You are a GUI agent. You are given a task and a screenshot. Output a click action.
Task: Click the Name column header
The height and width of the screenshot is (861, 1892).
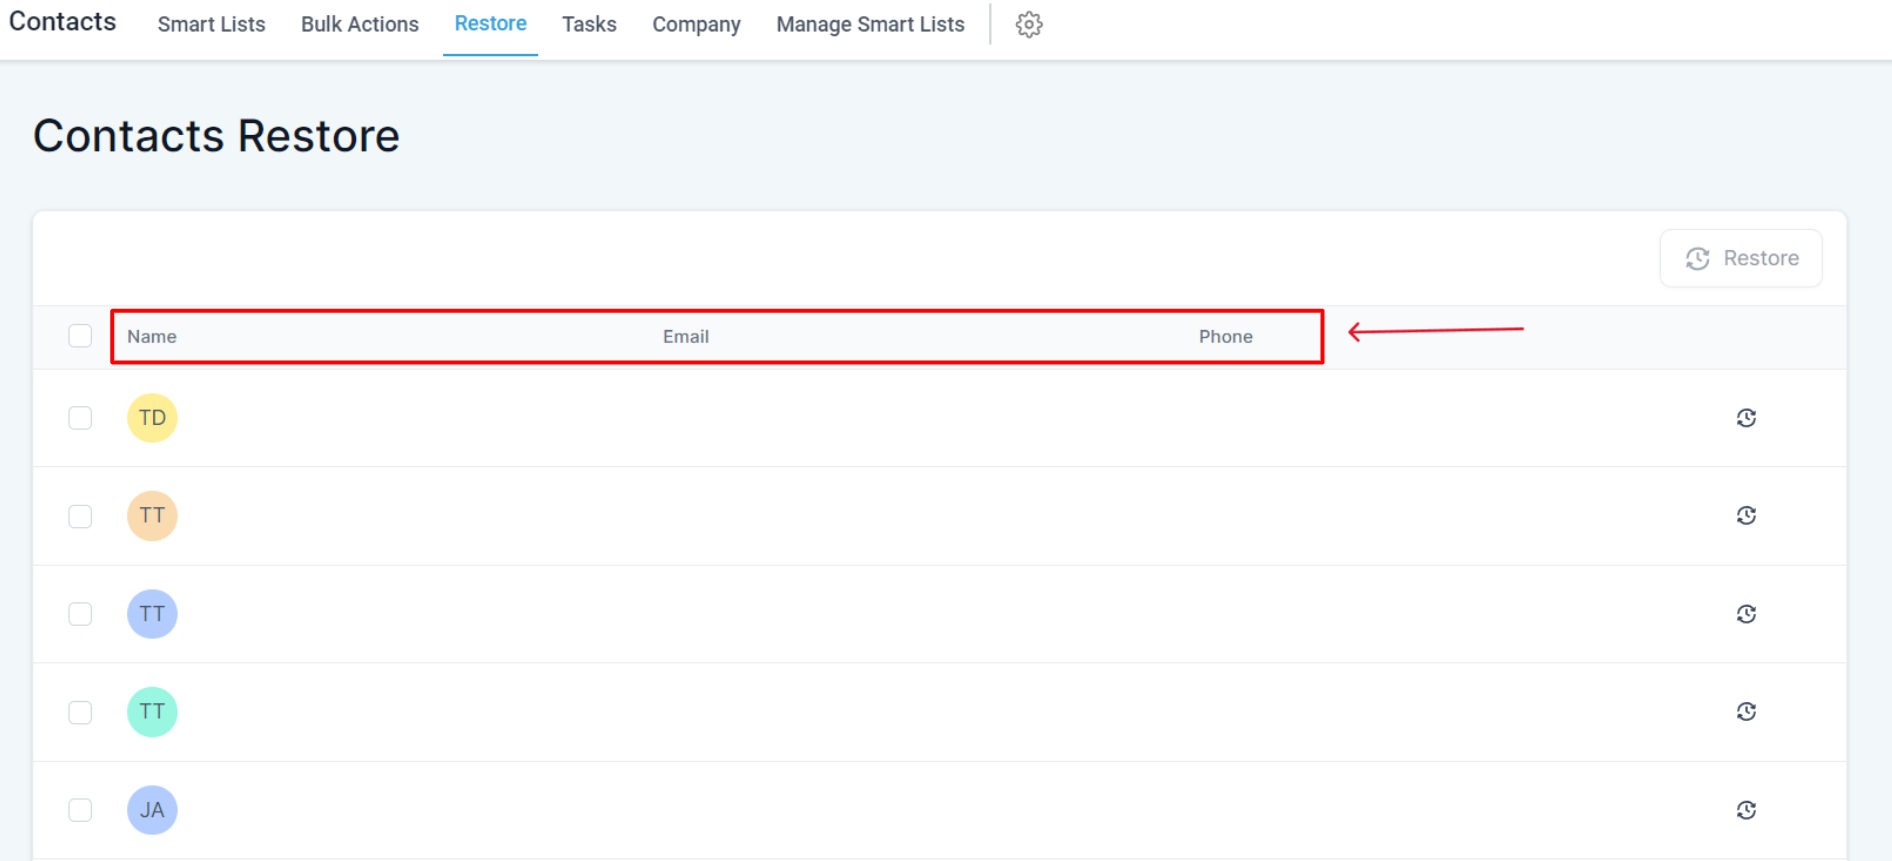click(x=152, y=337)
